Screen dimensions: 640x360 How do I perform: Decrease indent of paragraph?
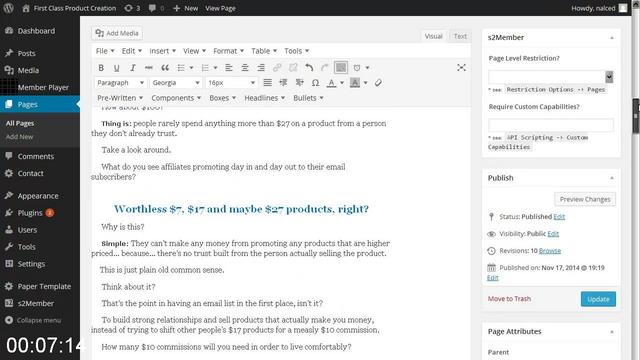click(x=283, y=83)
